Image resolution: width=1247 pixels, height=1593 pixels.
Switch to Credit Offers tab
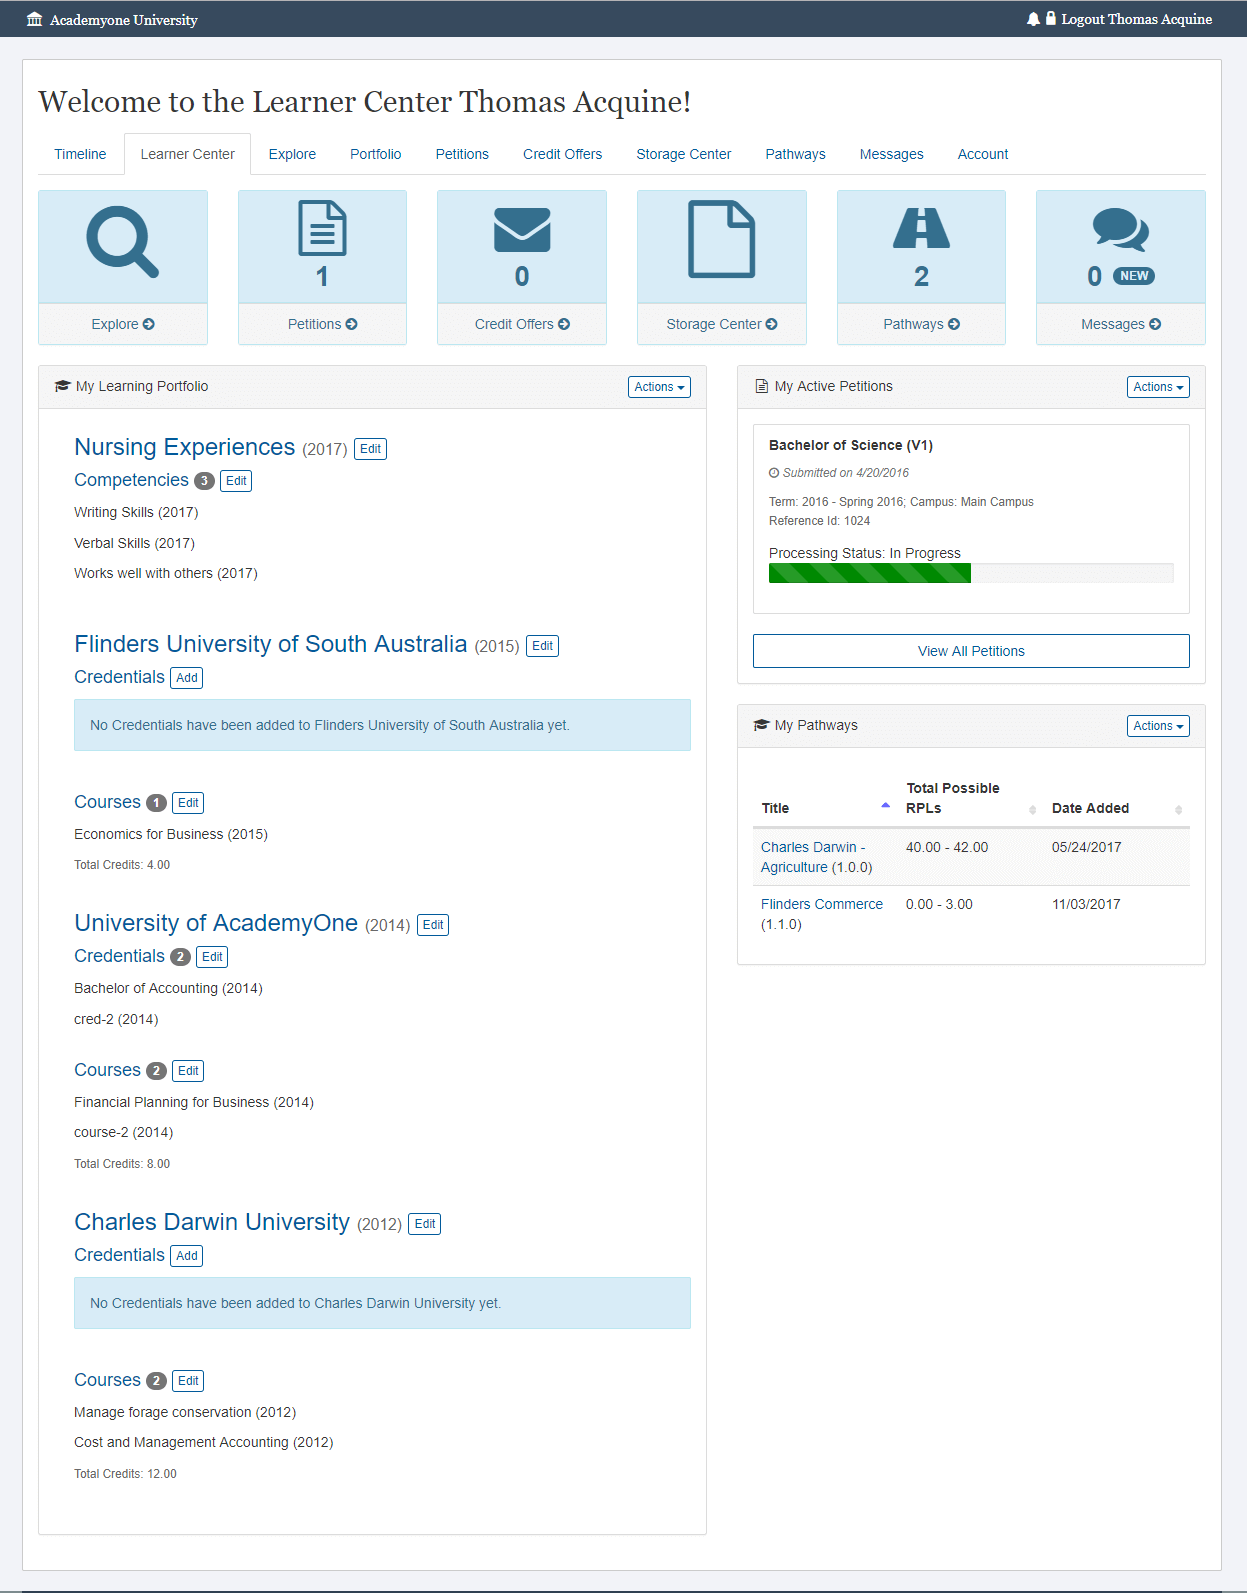(562, 154)
